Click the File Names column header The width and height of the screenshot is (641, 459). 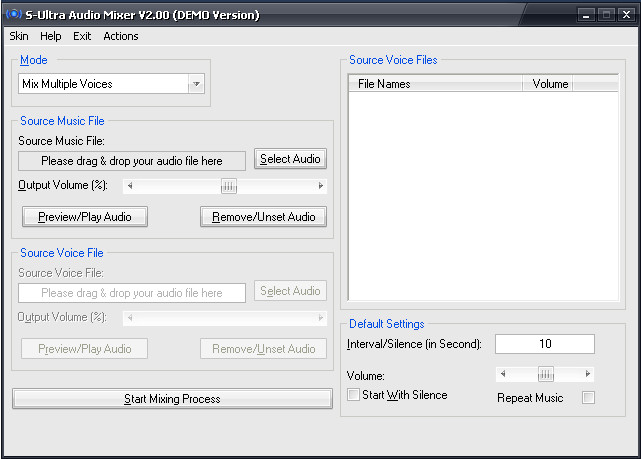click(x=435, y=84)
